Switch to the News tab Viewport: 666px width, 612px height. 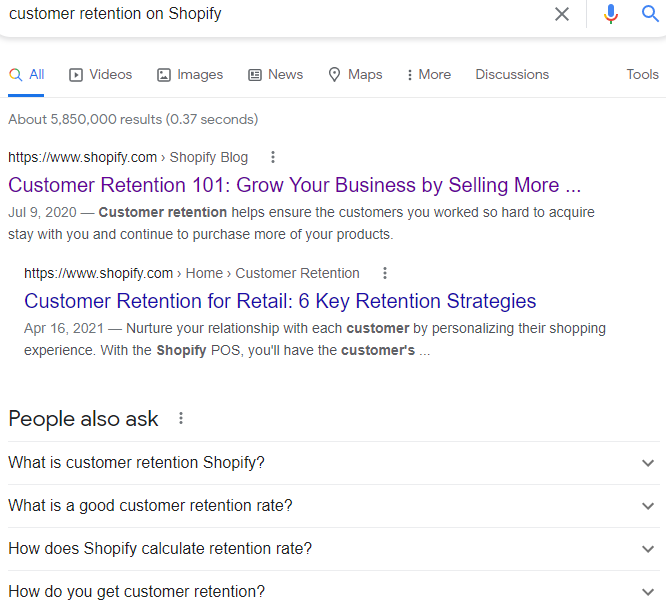coord(275,75)
